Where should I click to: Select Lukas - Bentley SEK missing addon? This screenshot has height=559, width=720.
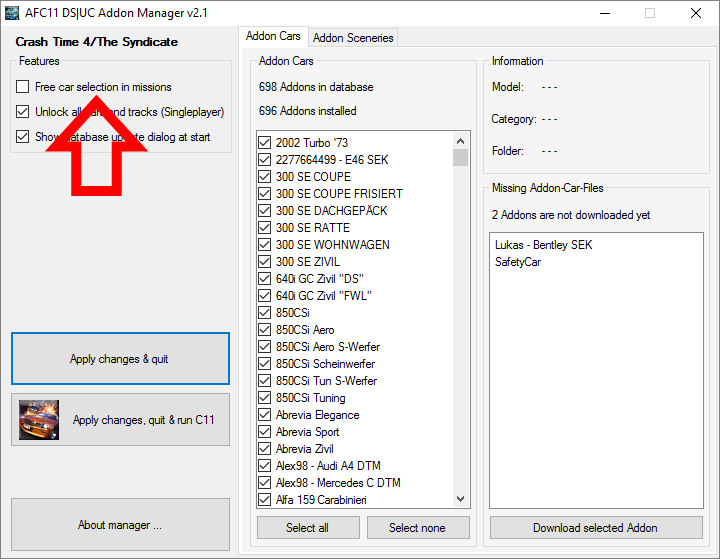pos(543,245)
